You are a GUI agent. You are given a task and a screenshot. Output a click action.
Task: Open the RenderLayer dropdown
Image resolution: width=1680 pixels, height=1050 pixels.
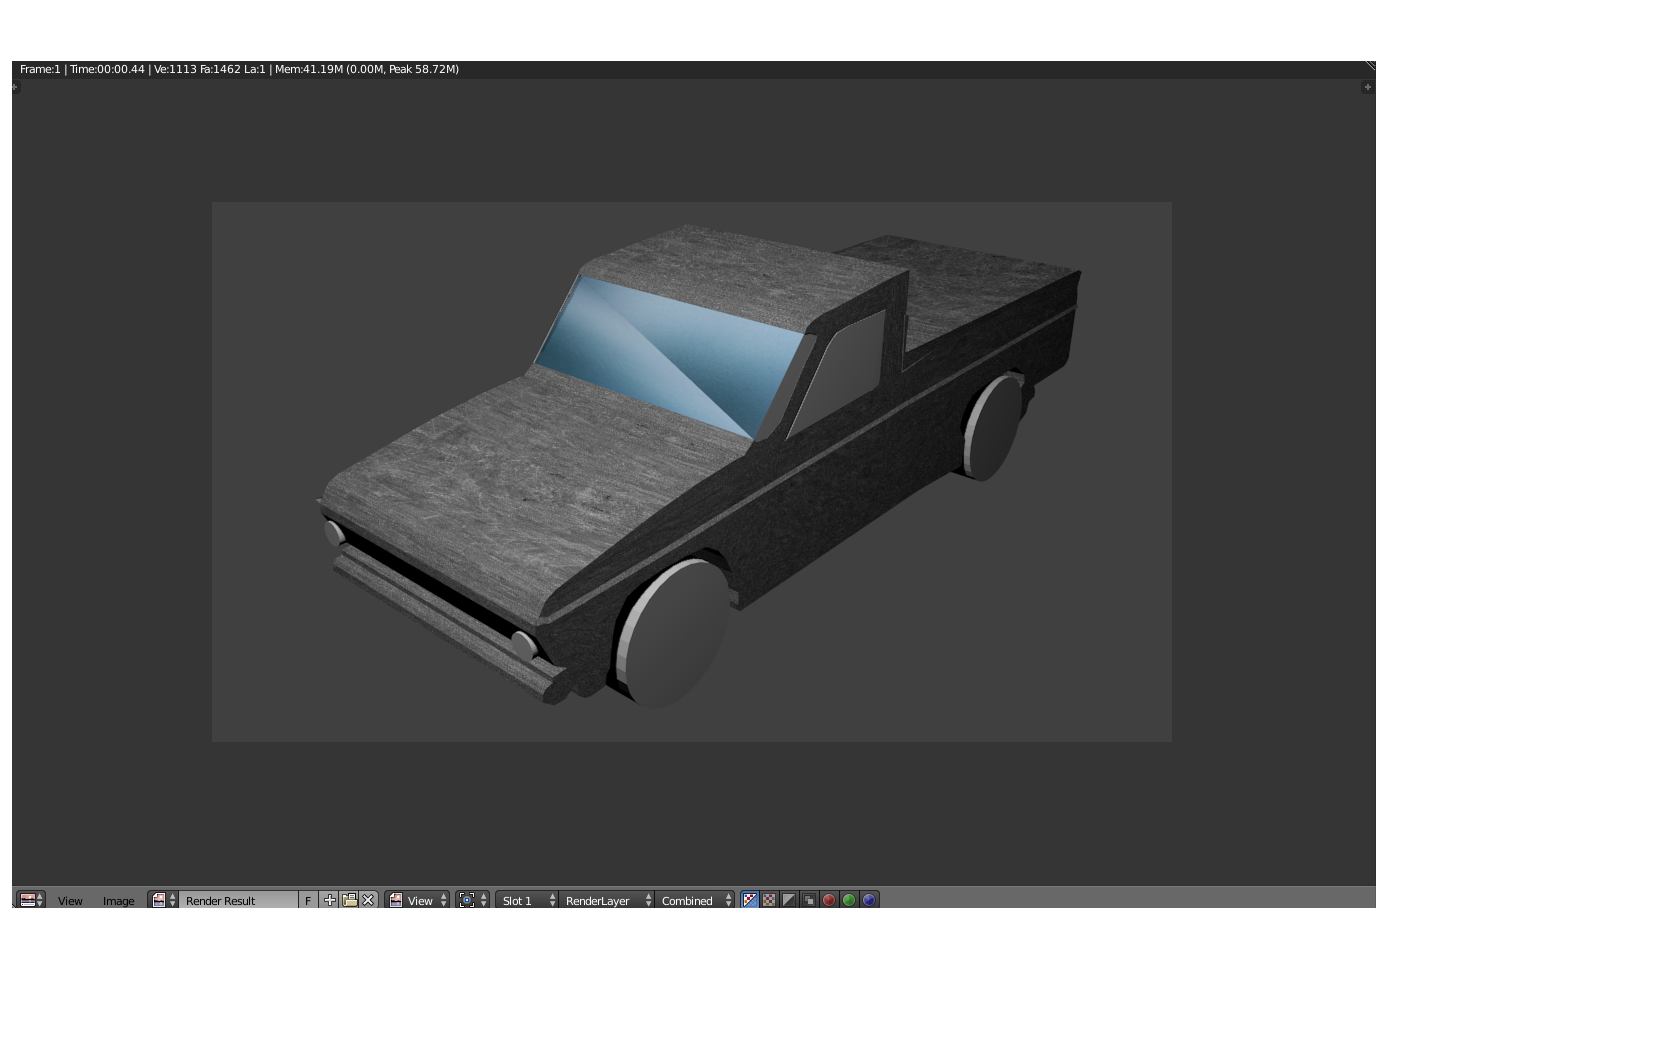pyautogui.click(x=607, y=900)
